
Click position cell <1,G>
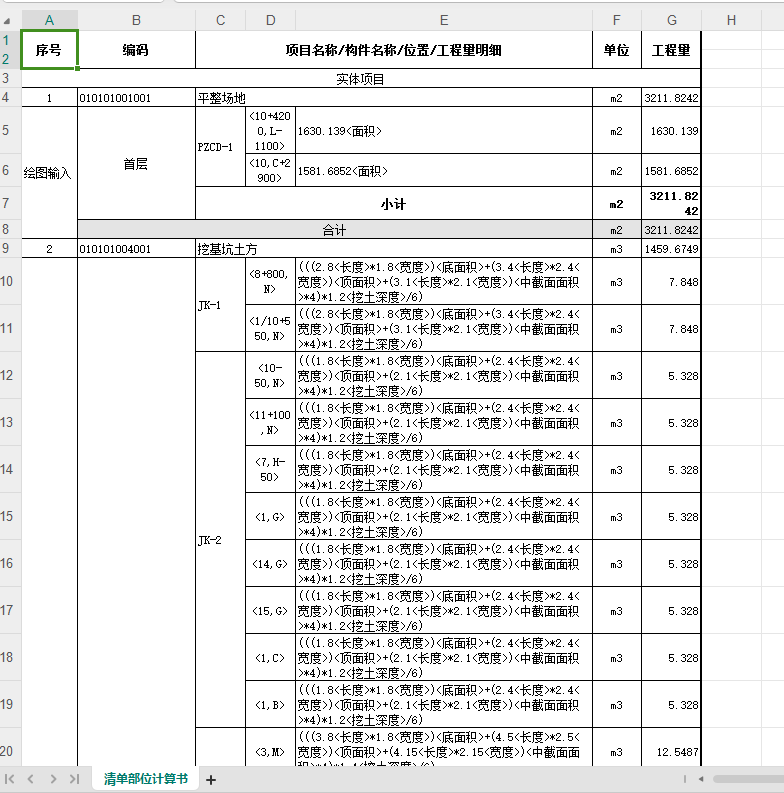[270, 516]
